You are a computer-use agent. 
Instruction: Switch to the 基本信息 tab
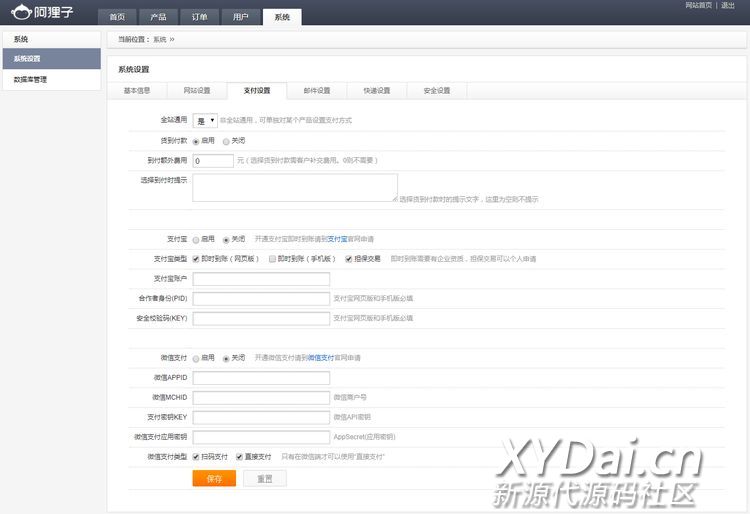tap(137, 90)
